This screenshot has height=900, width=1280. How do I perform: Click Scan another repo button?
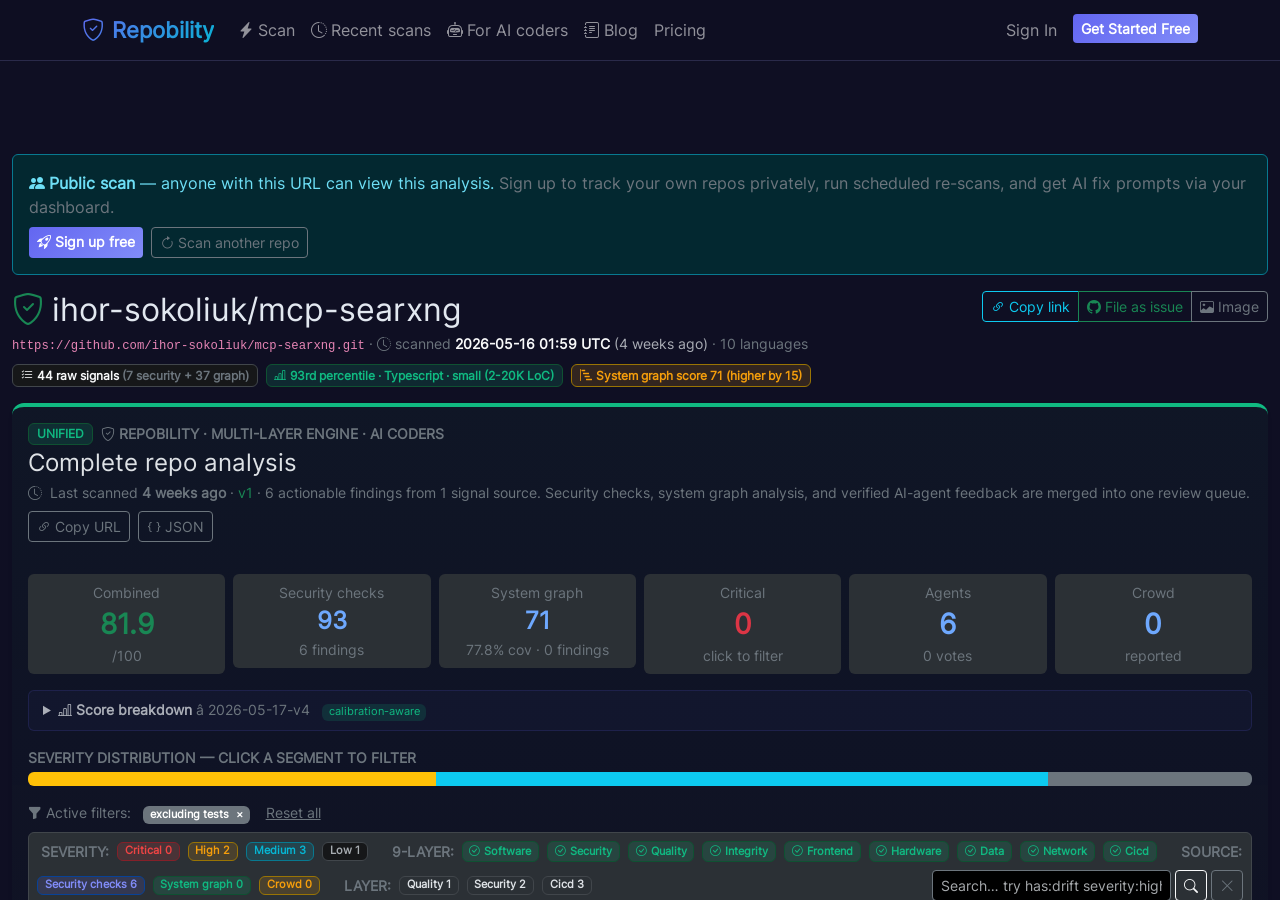[229, 242]
